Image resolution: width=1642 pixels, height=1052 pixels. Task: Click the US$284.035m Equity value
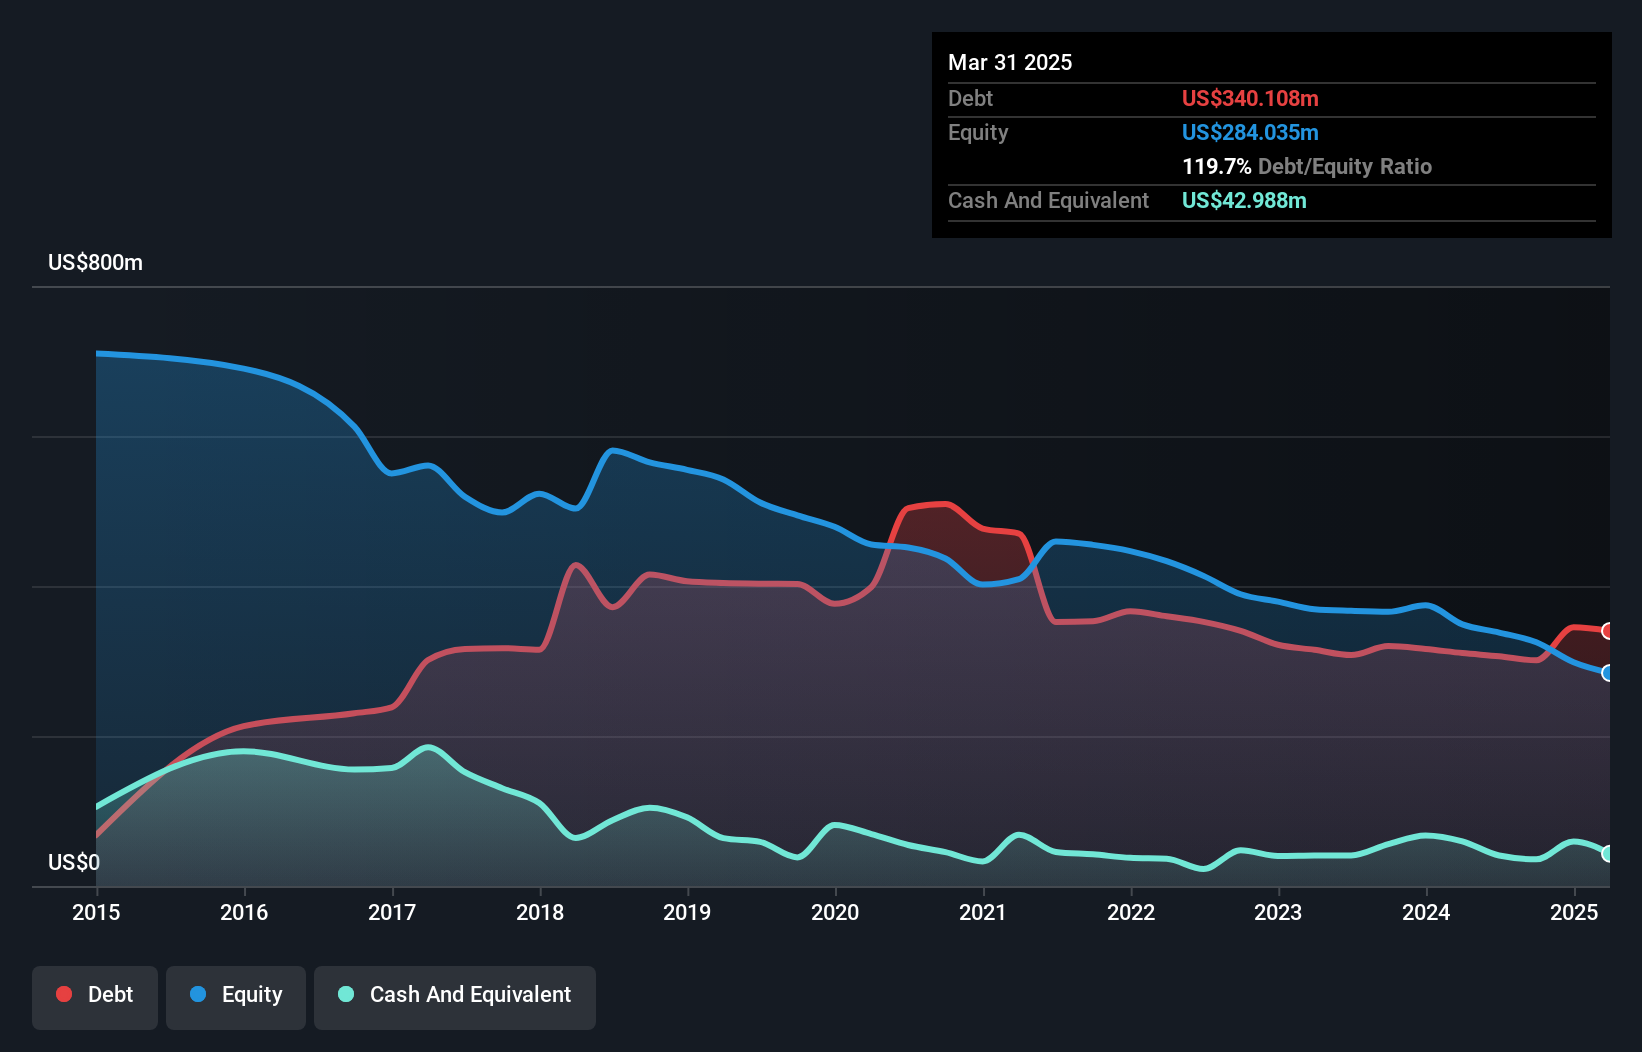coord(1250,132)
